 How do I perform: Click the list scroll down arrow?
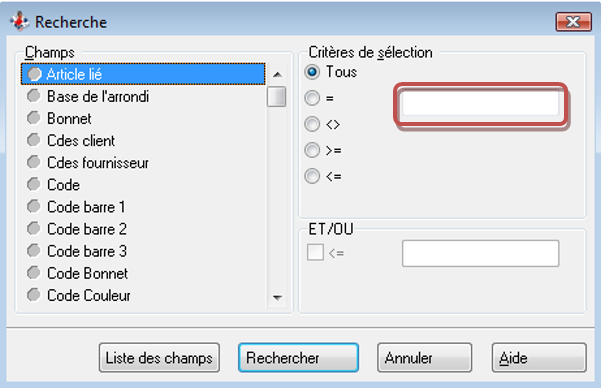[278, 297]
